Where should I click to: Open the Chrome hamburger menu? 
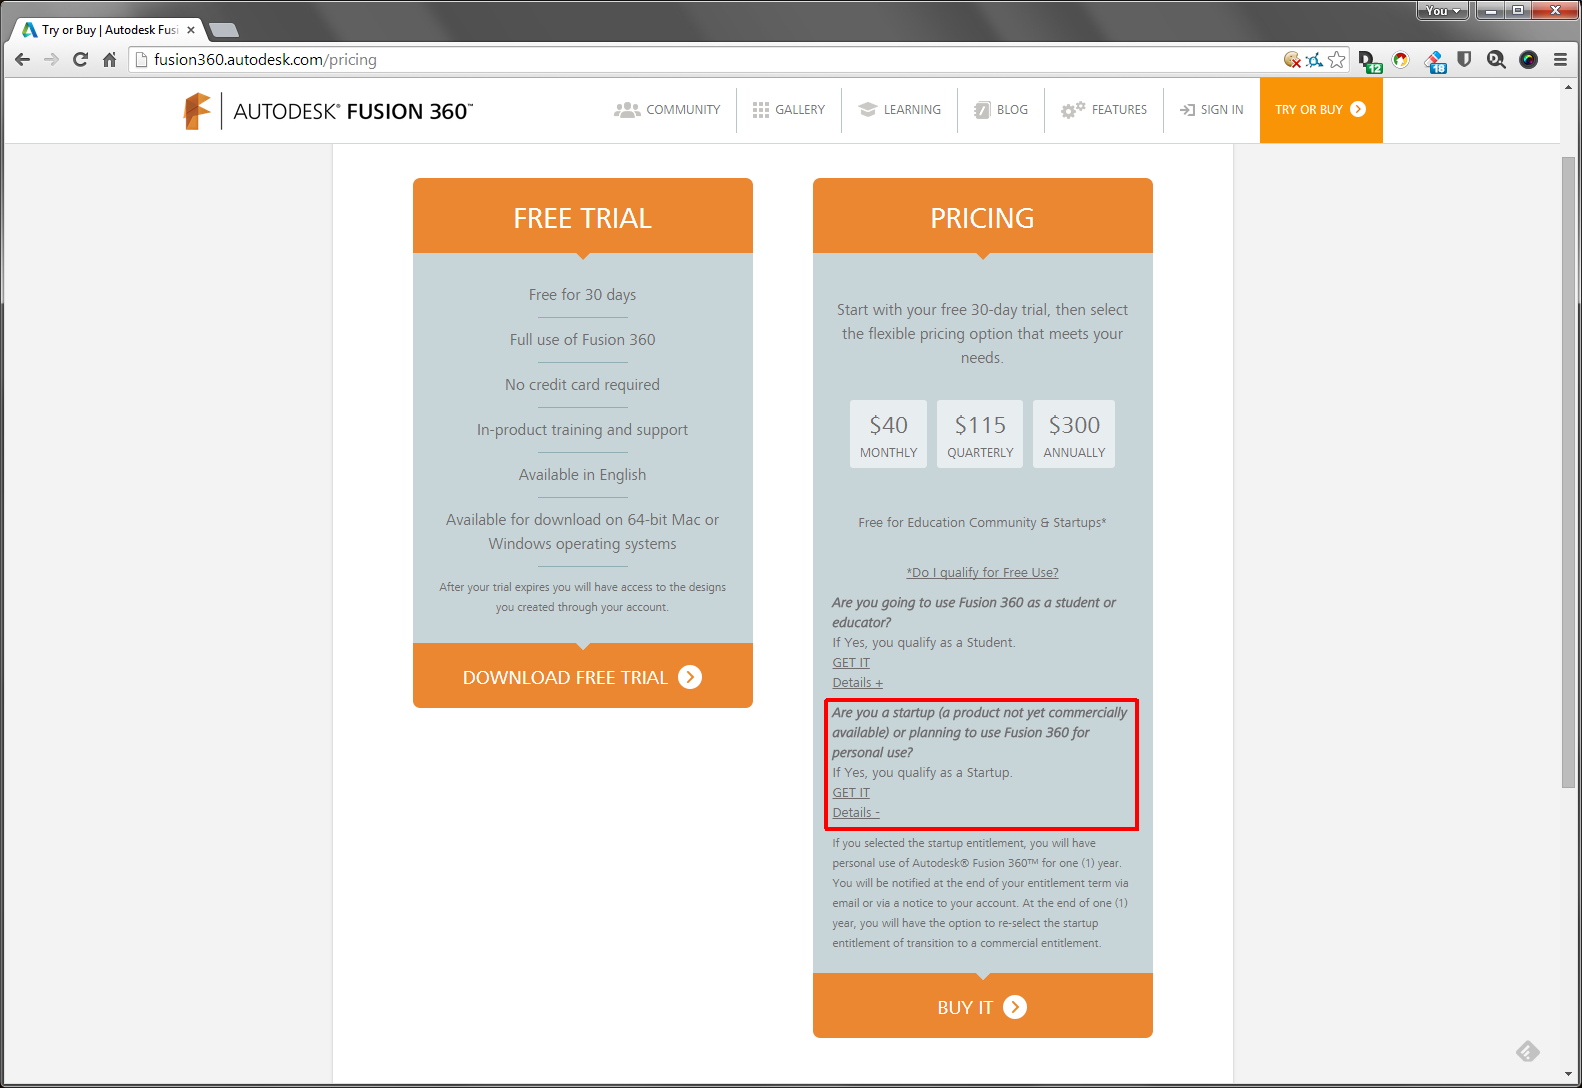1560,60
